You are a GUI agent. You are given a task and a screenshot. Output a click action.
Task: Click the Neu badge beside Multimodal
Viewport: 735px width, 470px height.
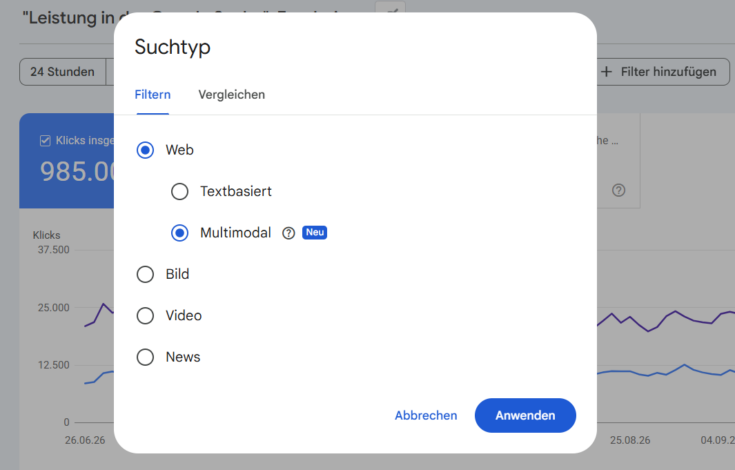[315, 232]
